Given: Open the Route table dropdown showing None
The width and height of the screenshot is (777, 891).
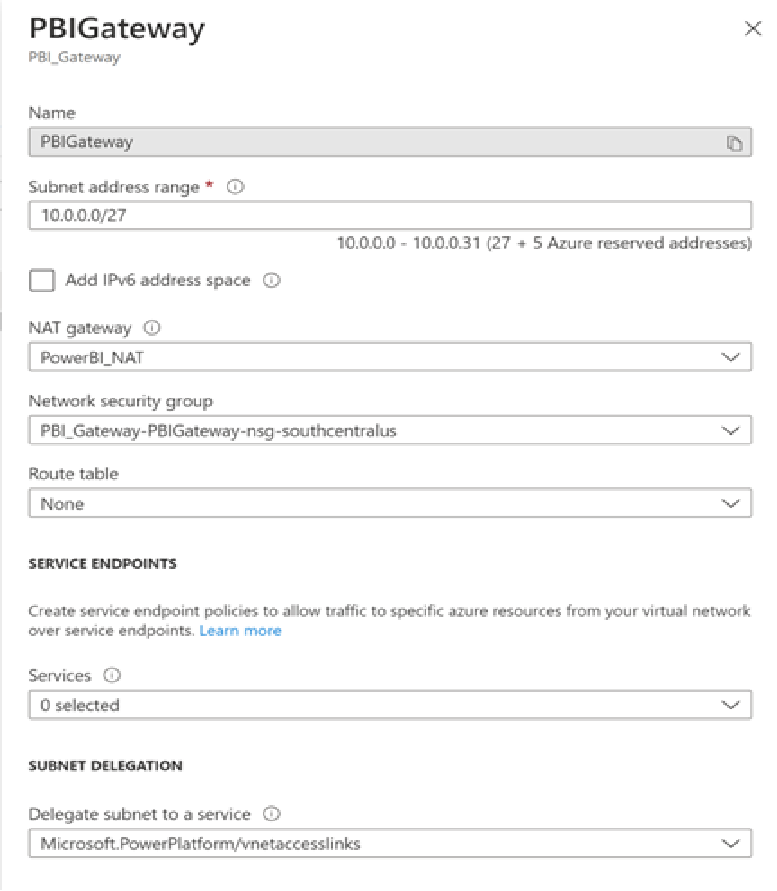Looking at the screenshot, I should tap(390, 503).
